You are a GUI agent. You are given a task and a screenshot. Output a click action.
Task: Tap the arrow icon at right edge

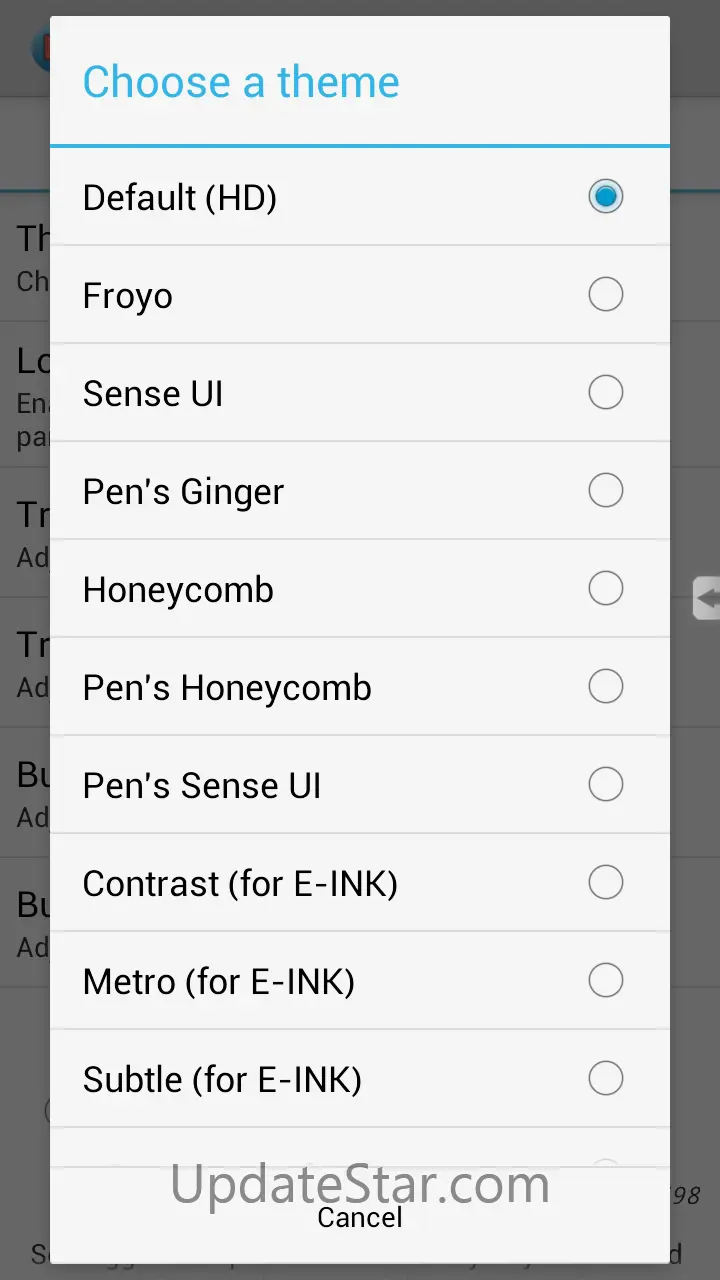click(x=707, y=598)
